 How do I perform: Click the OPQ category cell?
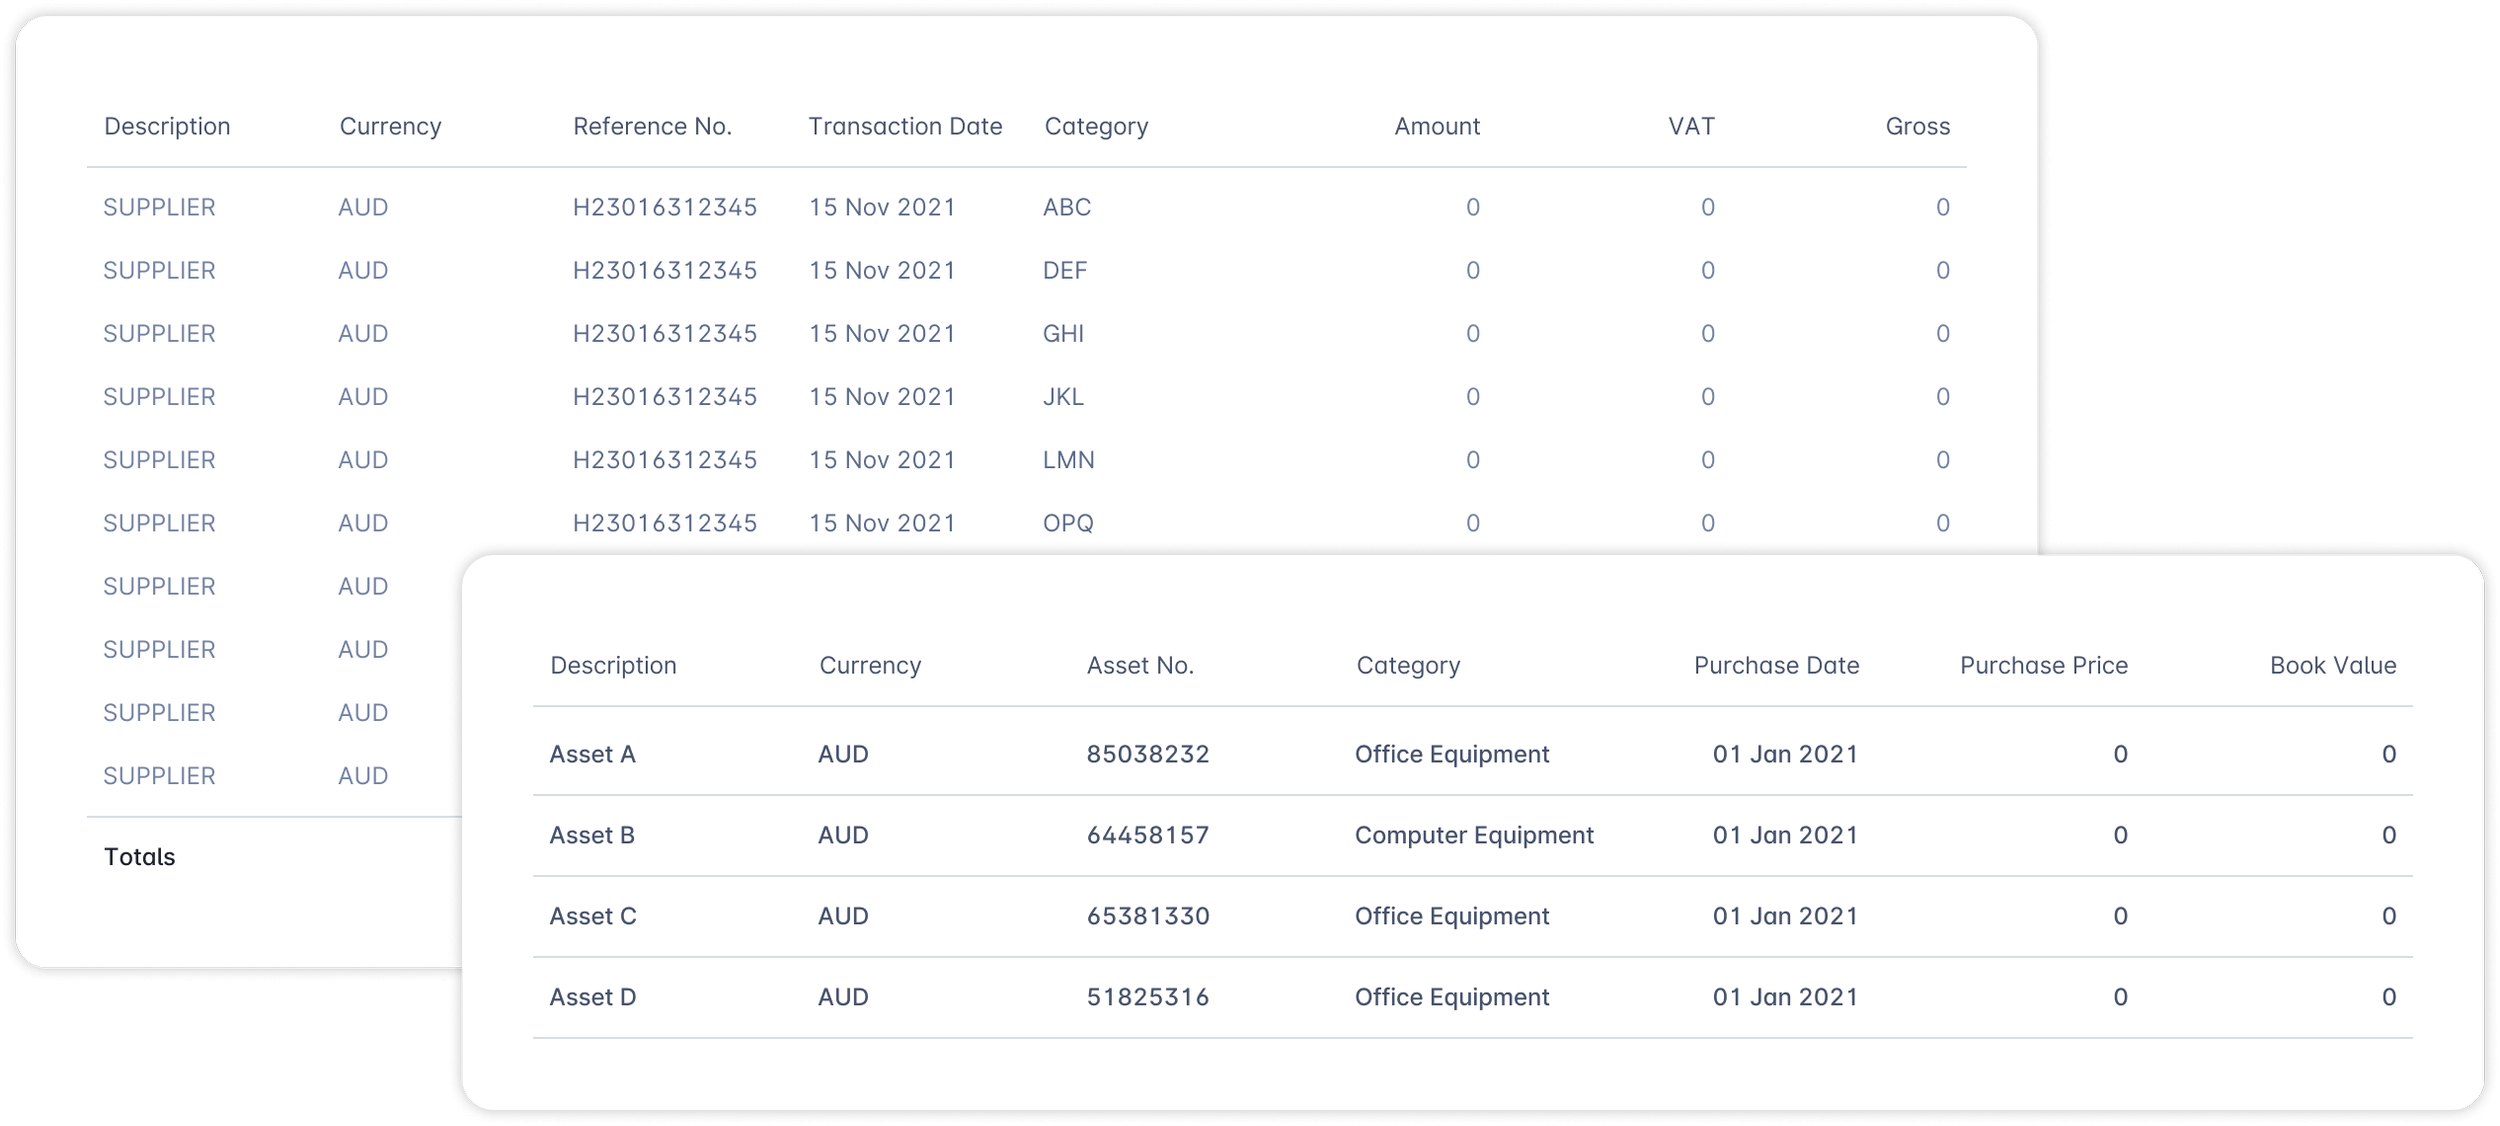point(1067,523)
